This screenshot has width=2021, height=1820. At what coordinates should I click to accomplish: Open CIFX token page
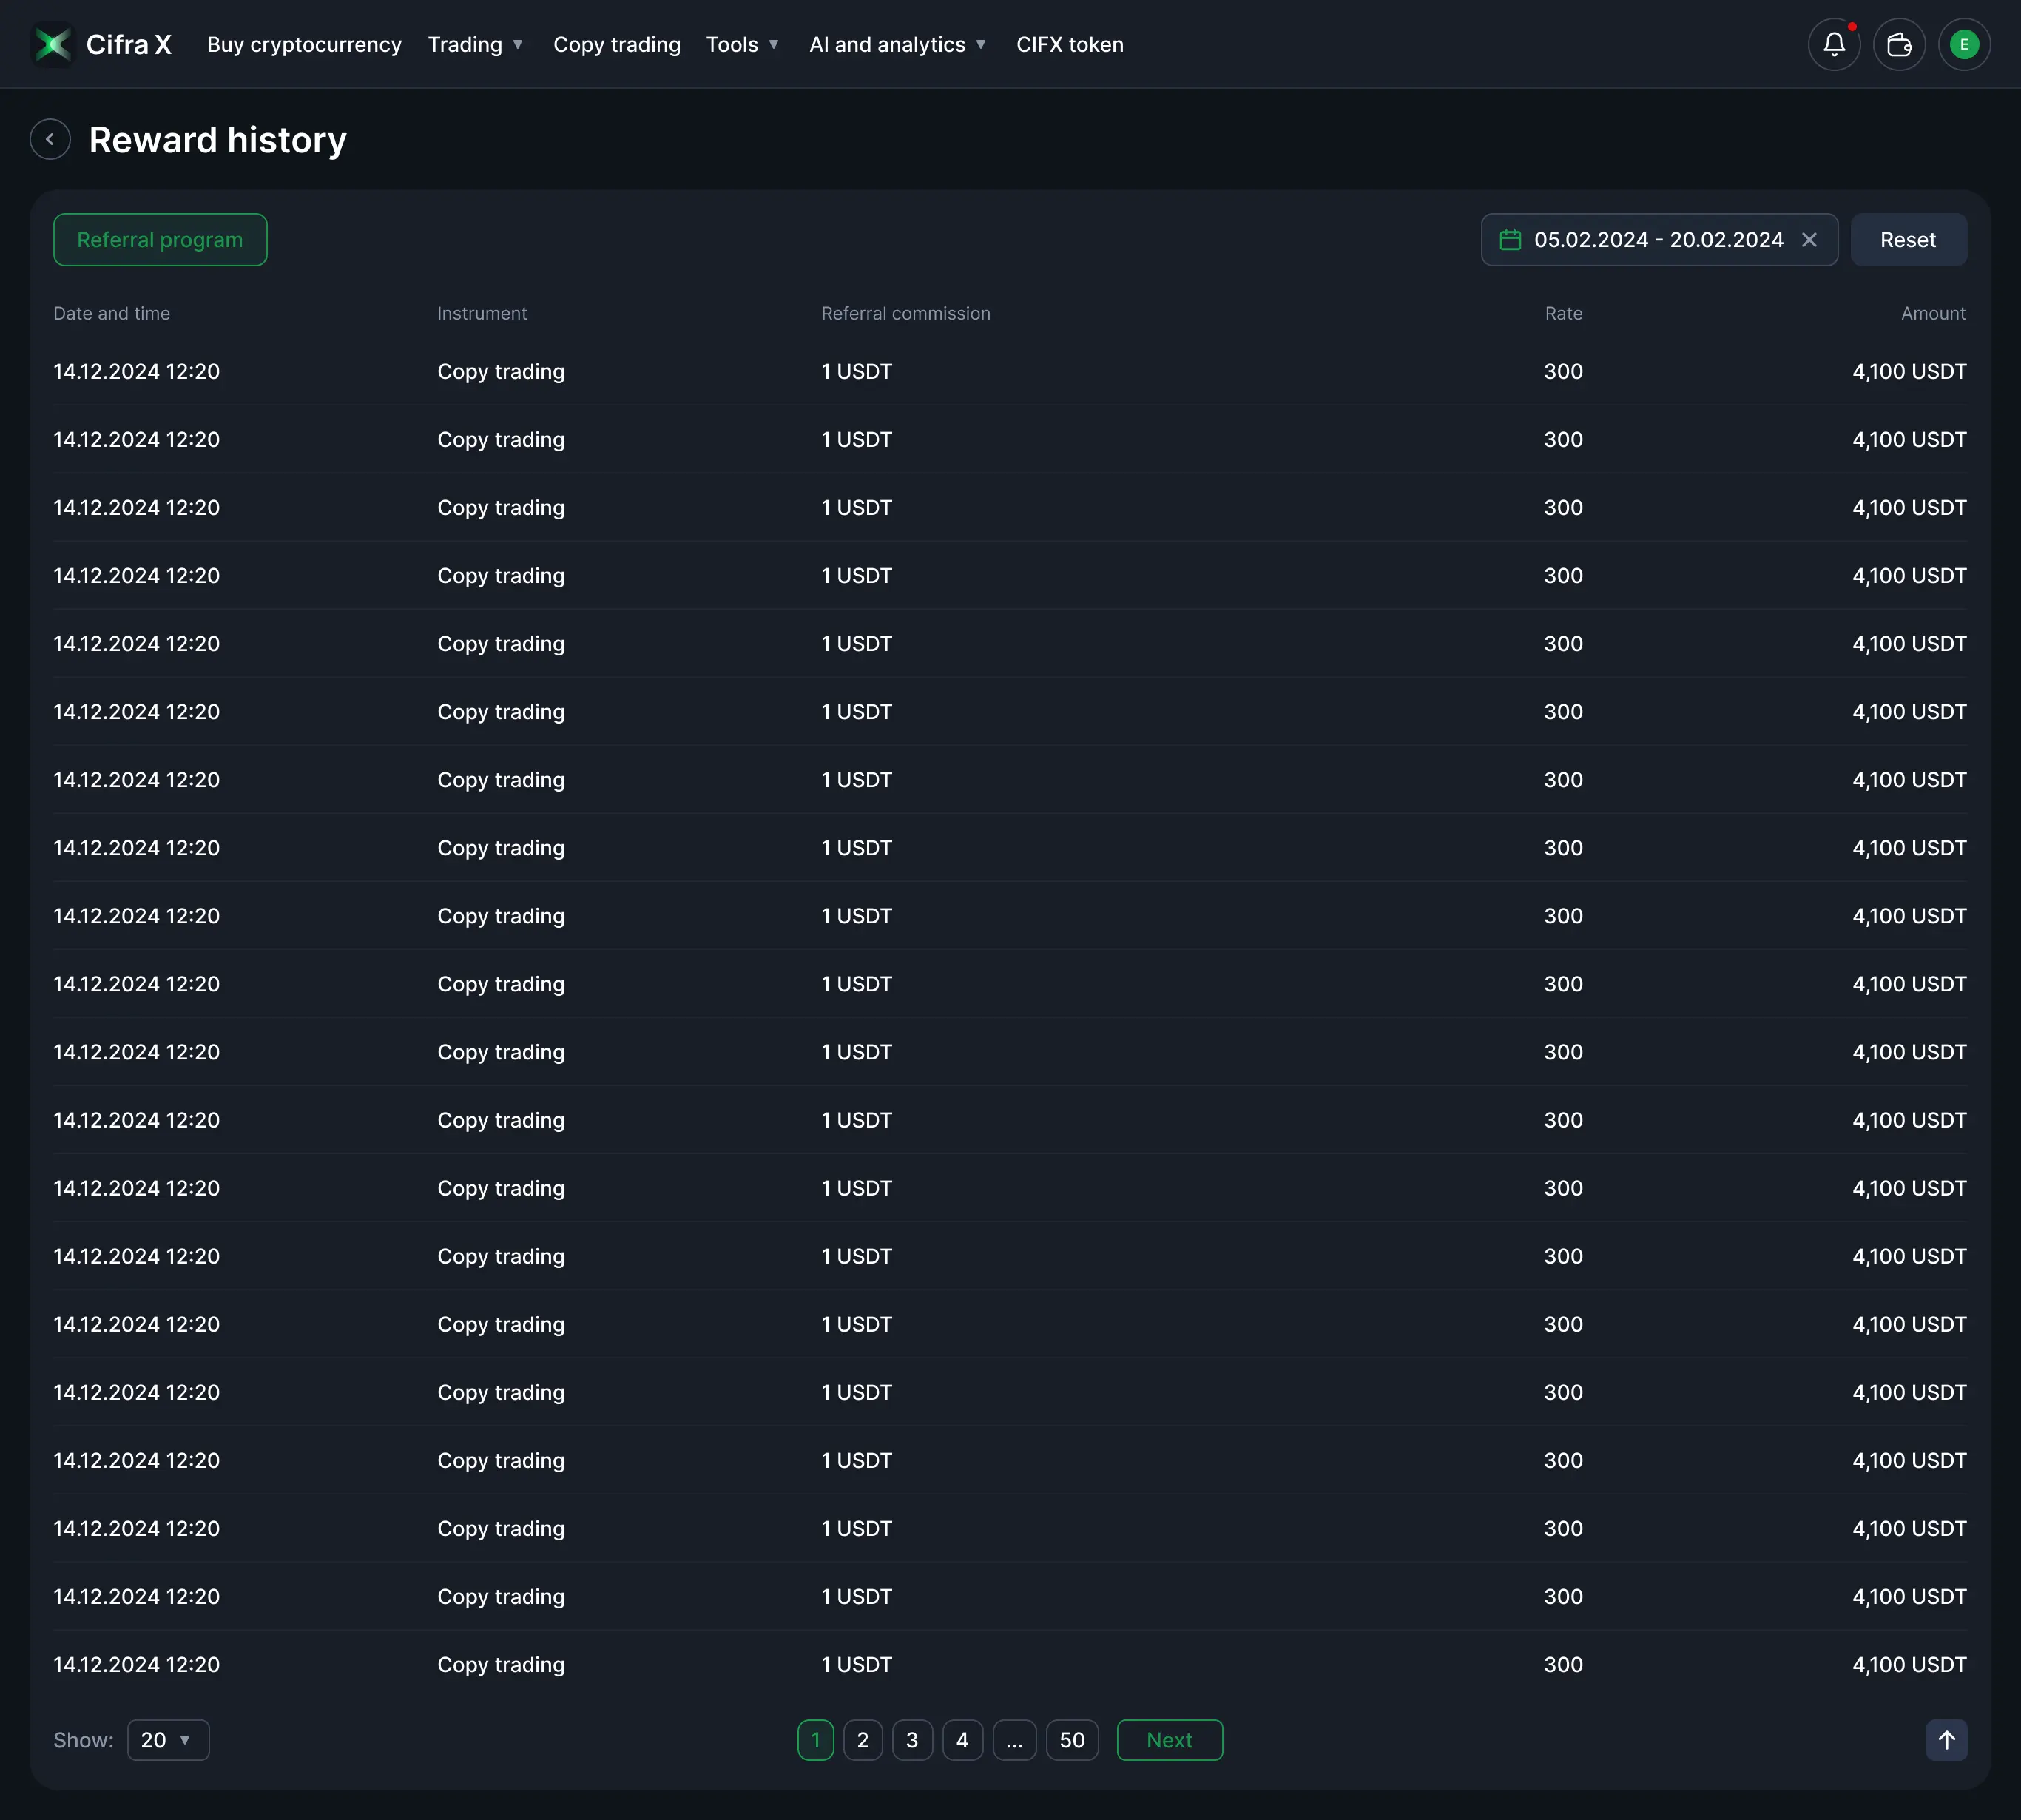tap(1069, 44)
